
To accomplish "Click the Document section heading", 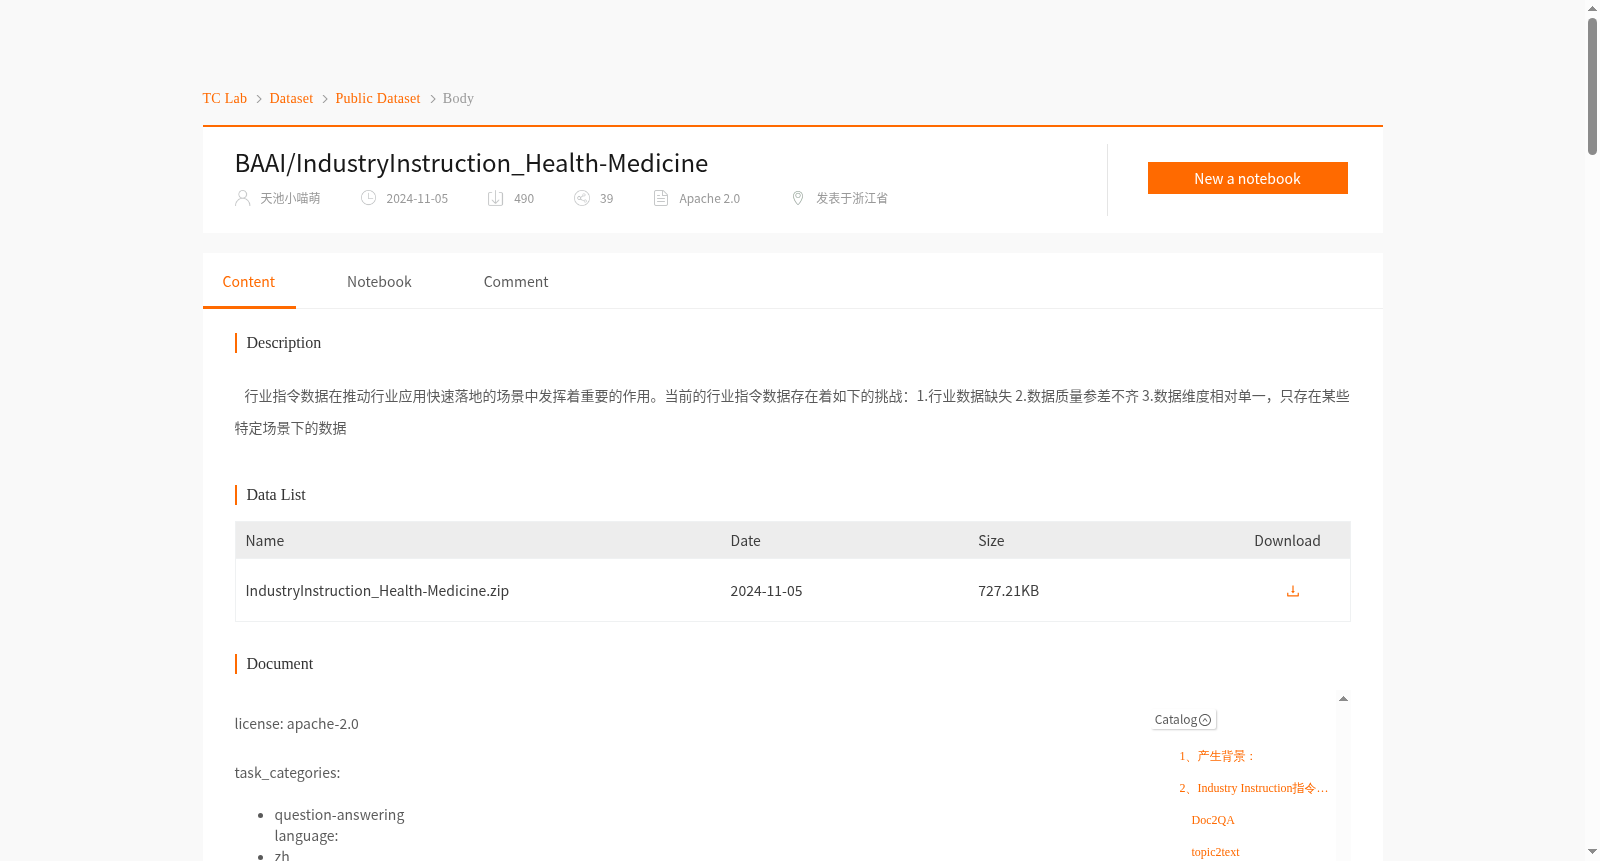I will 280,664.
